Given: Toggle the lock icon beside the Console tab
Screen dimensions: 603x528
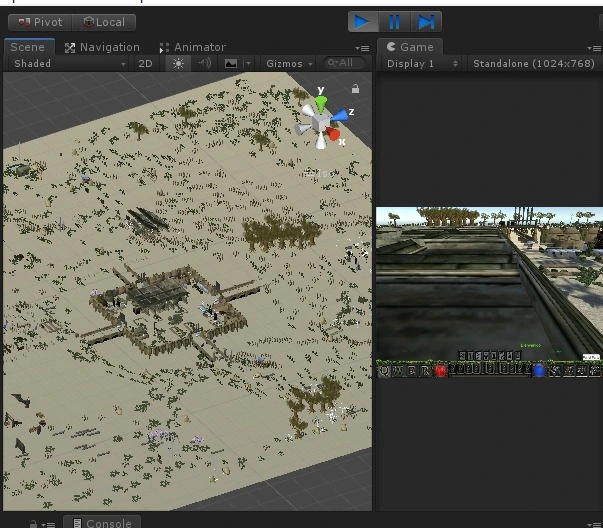Looking at the screenshot, I should pos(33,524).
